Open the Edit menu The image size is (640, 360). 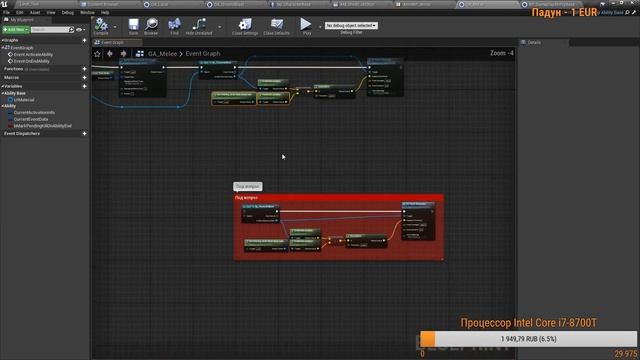click(x=20, y=13)
